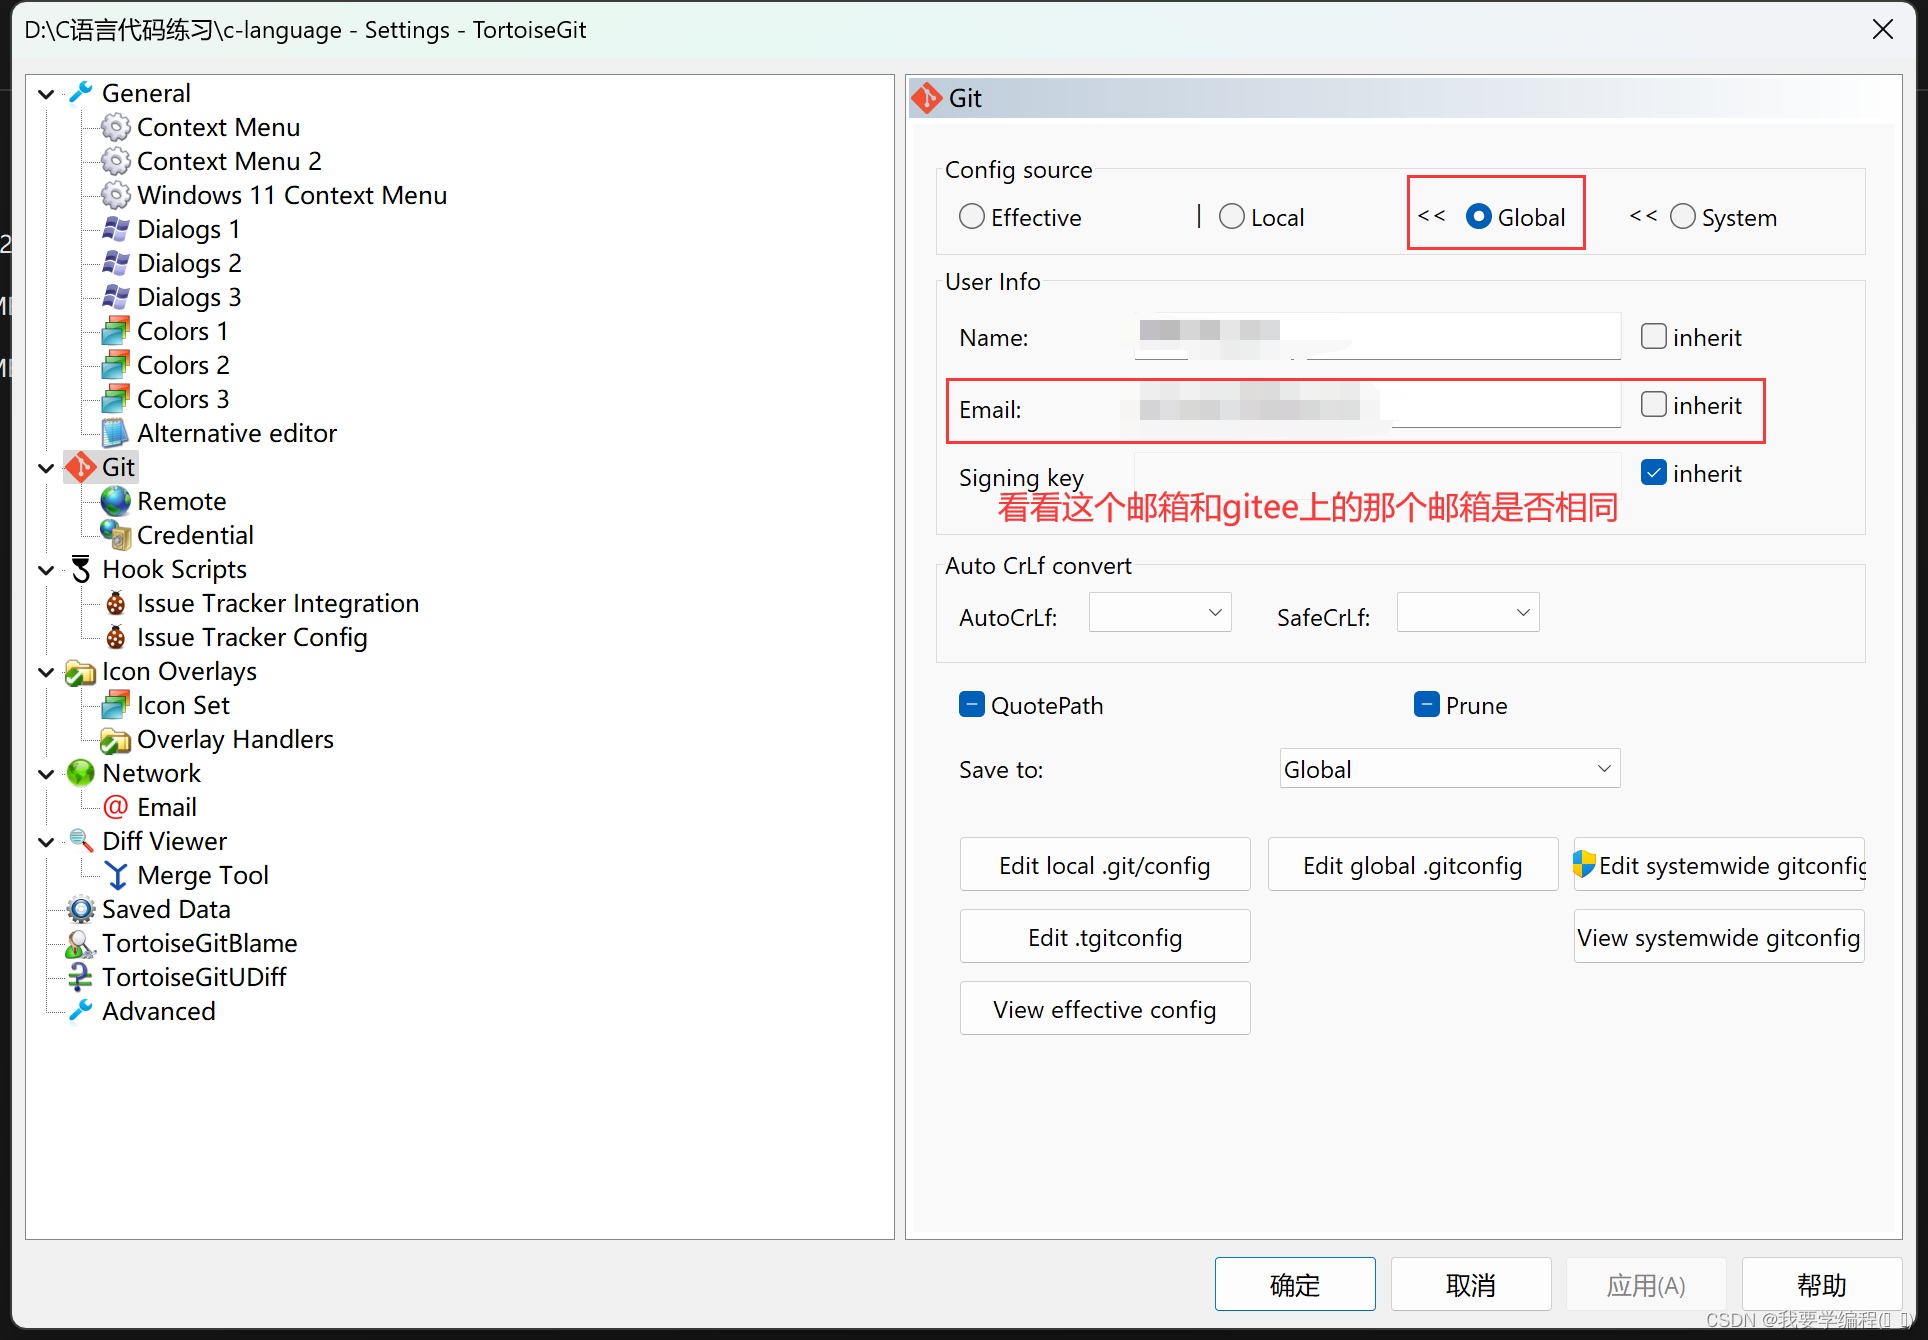Click the Edit local .git/config button
The height and width of the screenshot is (1340, 1928).
pos(1105,865)
